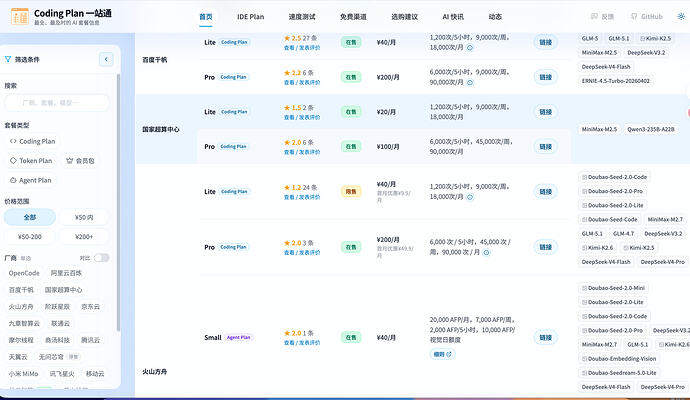Click the Coding Plan site logo icon
The width and height of the screenshot is (690, 400).
coord(20,17)
